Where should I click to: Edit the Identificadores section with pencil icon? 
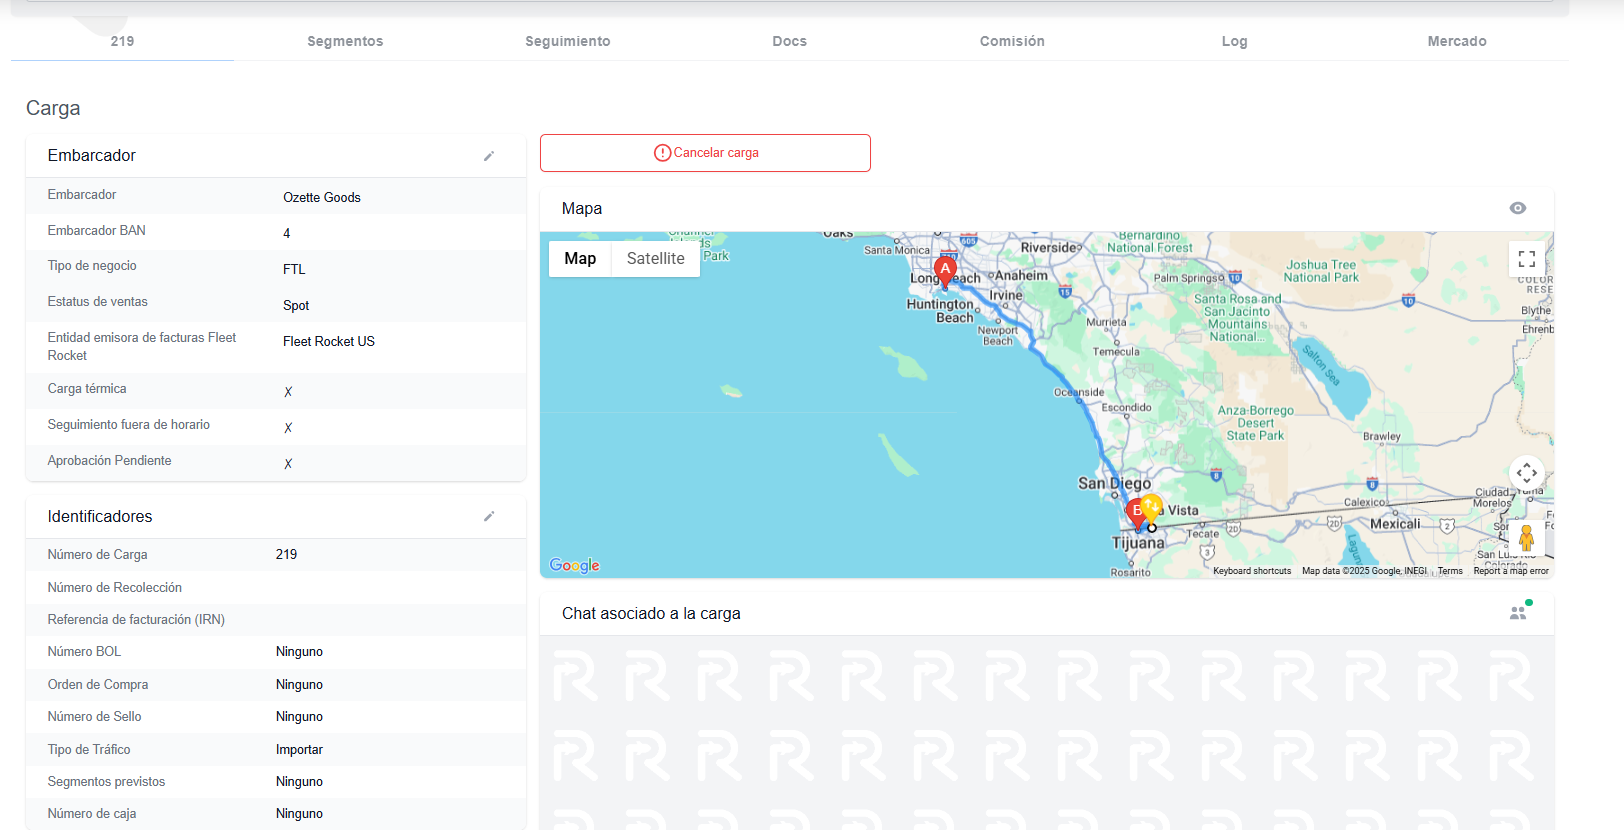(489, 517)
